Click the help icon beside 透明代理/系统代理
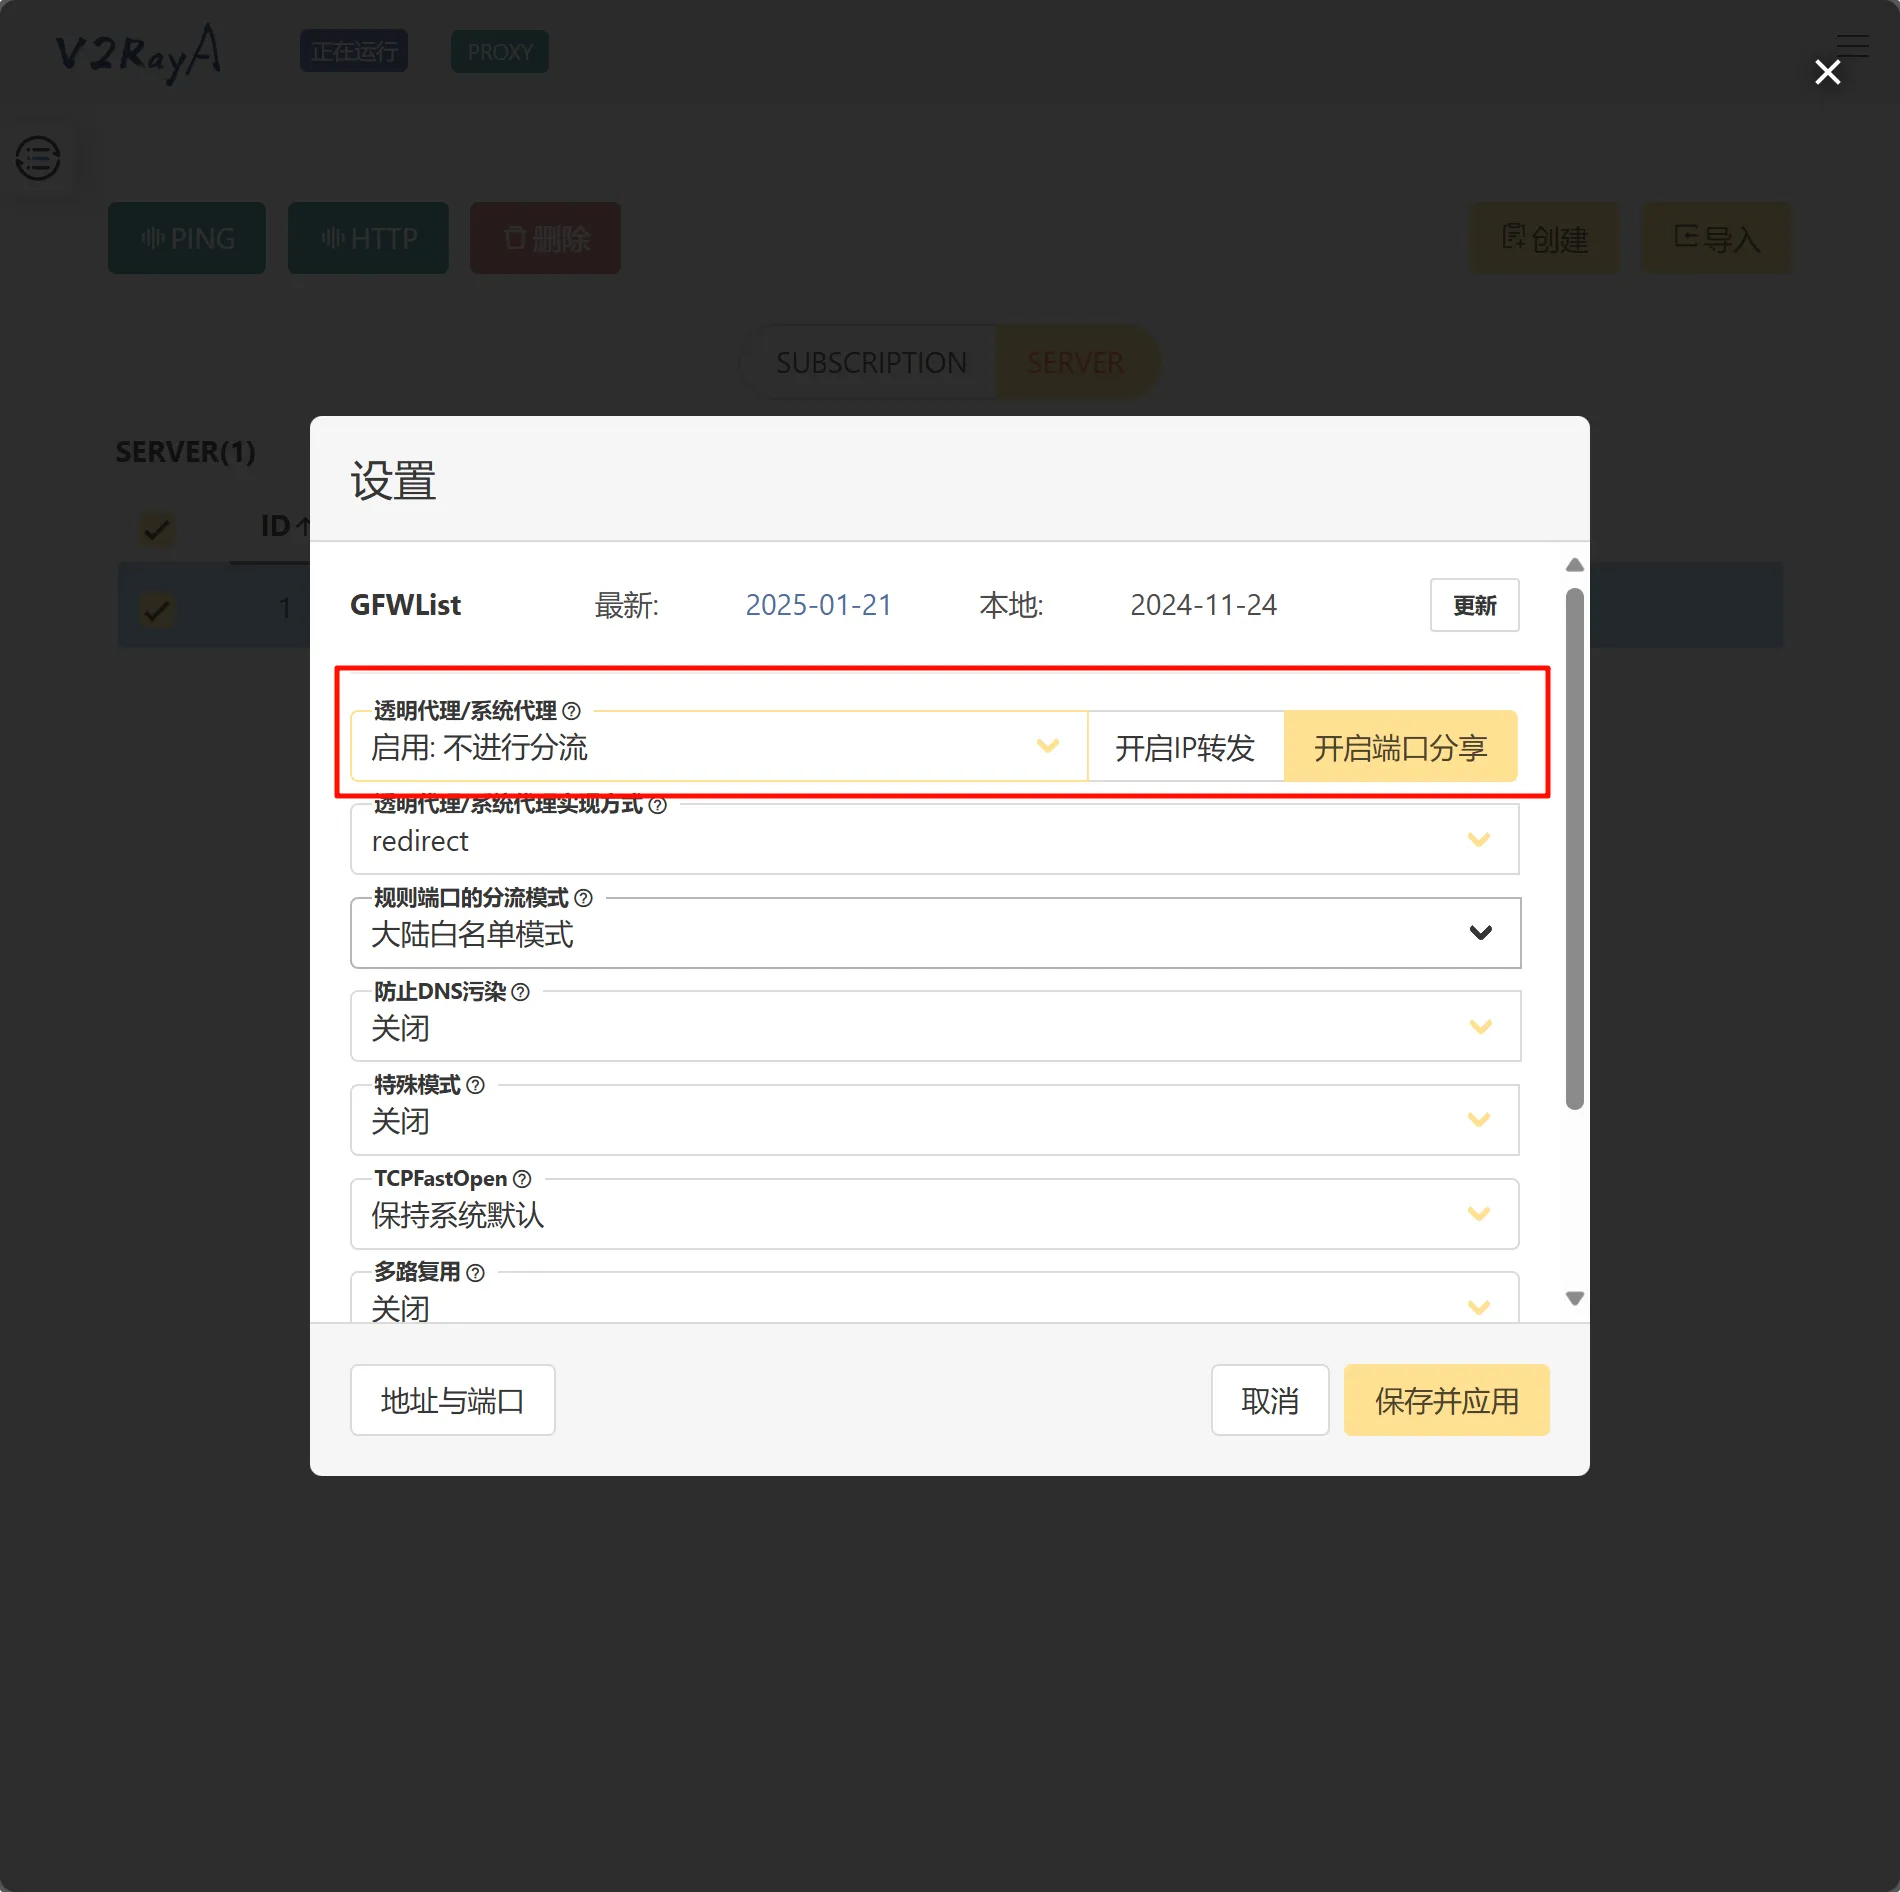The image size is (1900, 1892). point(571,711)
